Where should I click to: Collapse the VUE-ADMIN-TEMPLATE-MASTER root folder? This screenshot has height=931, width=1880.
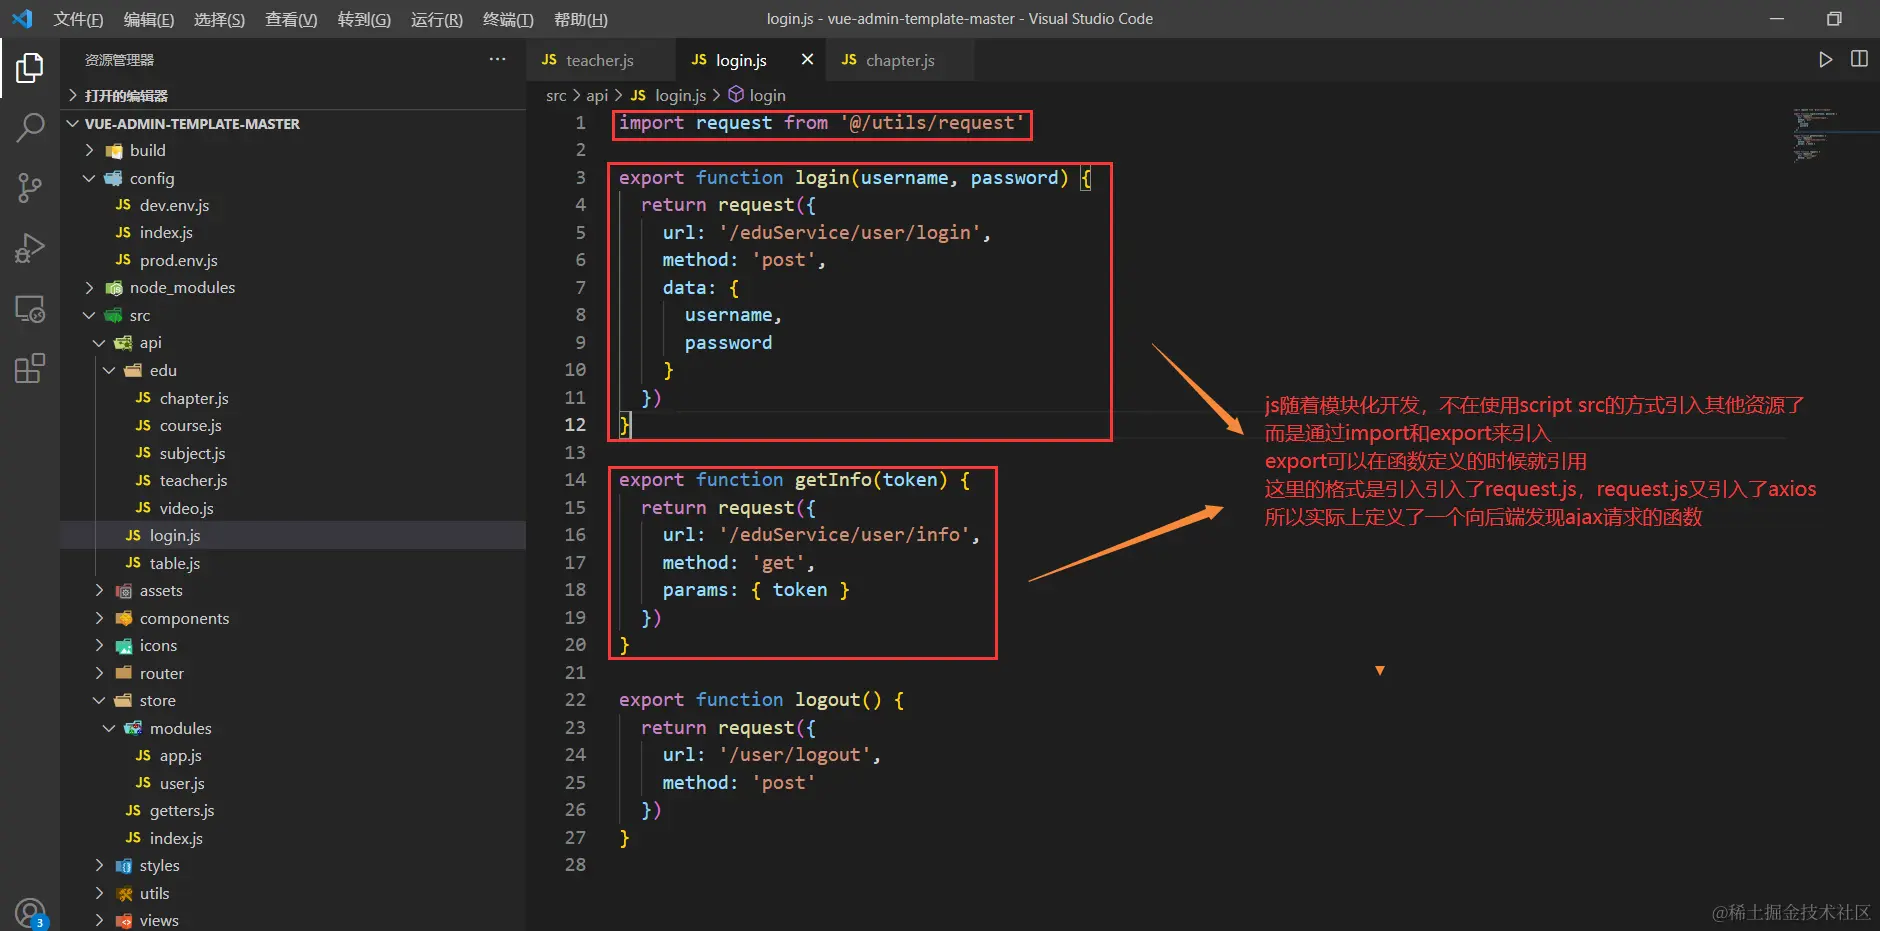tap(293, 124)
